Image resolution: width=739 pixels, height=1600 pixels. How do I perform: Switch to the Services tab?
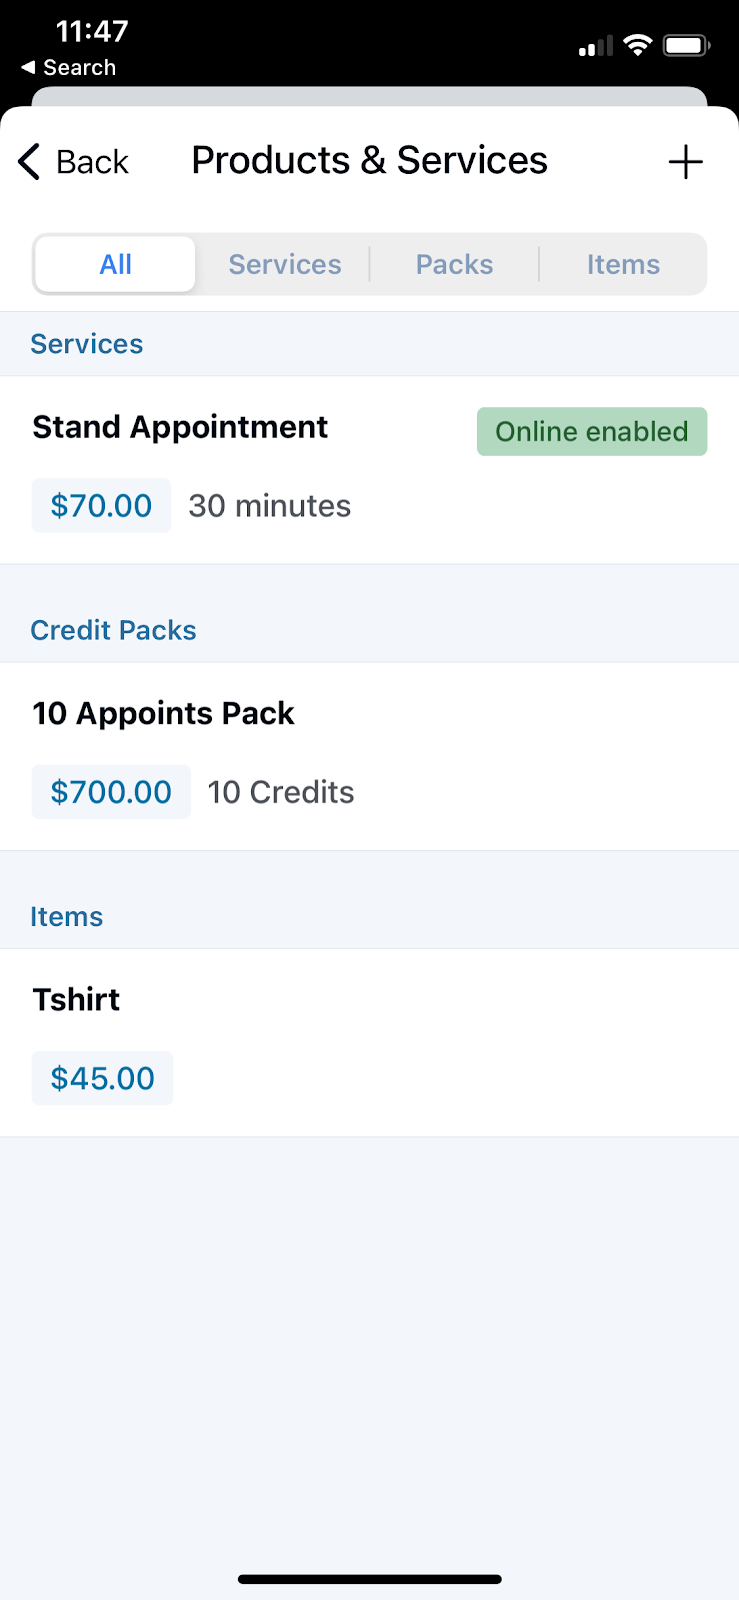(x=285, y=264)
